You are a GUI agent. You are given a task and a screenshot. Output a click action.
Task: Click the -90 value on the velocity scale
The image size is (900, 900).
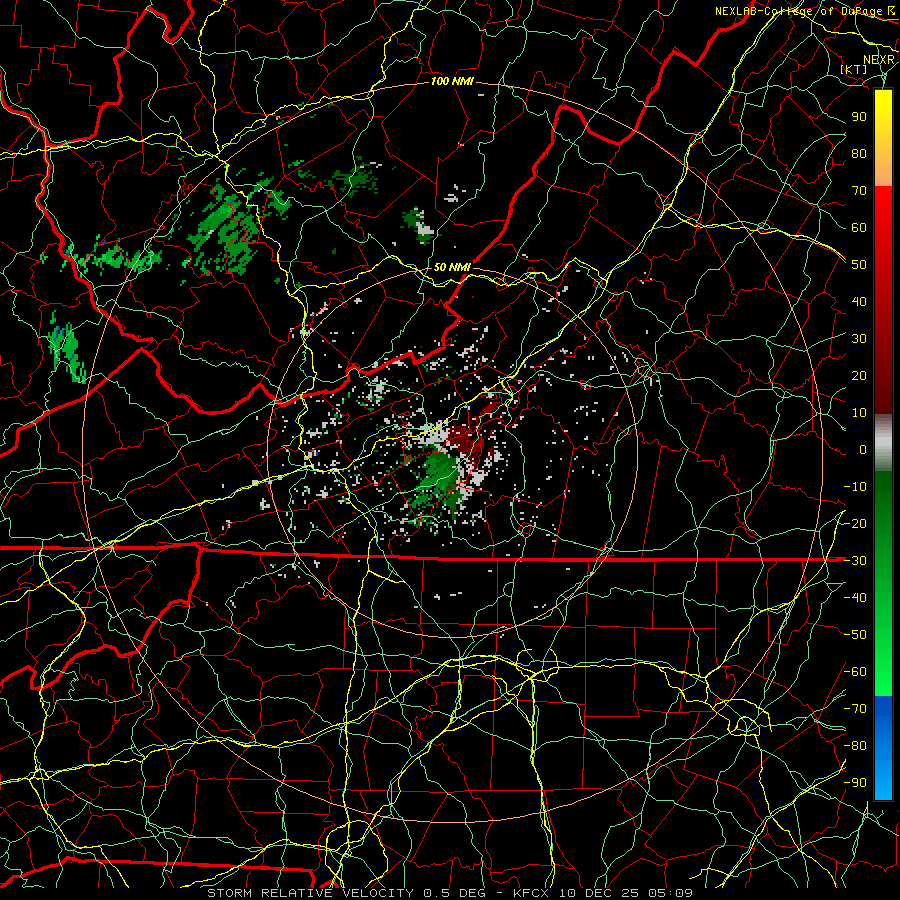[x=855, y=783]
